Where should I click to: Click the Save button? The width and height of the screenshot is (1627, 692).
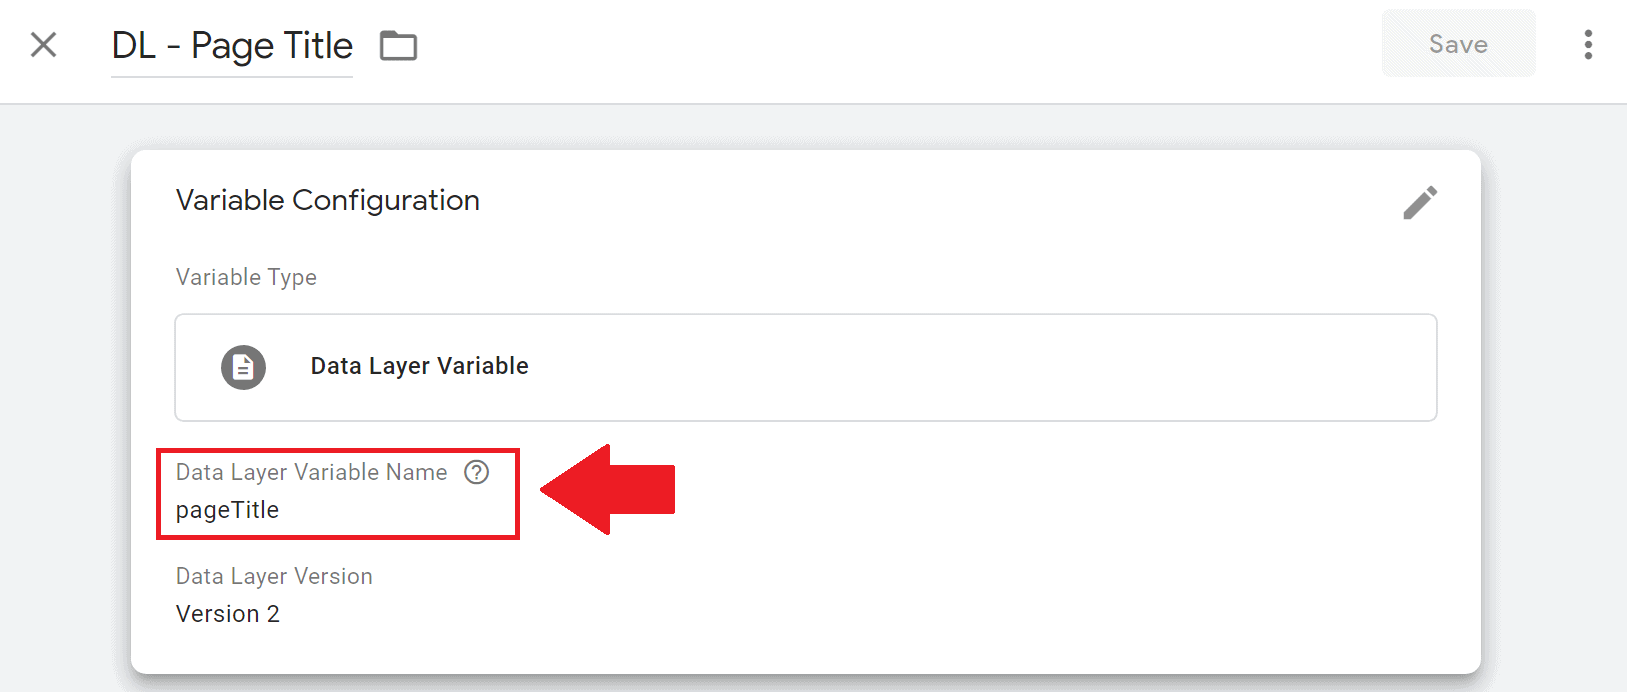[x=1458, y=44]
